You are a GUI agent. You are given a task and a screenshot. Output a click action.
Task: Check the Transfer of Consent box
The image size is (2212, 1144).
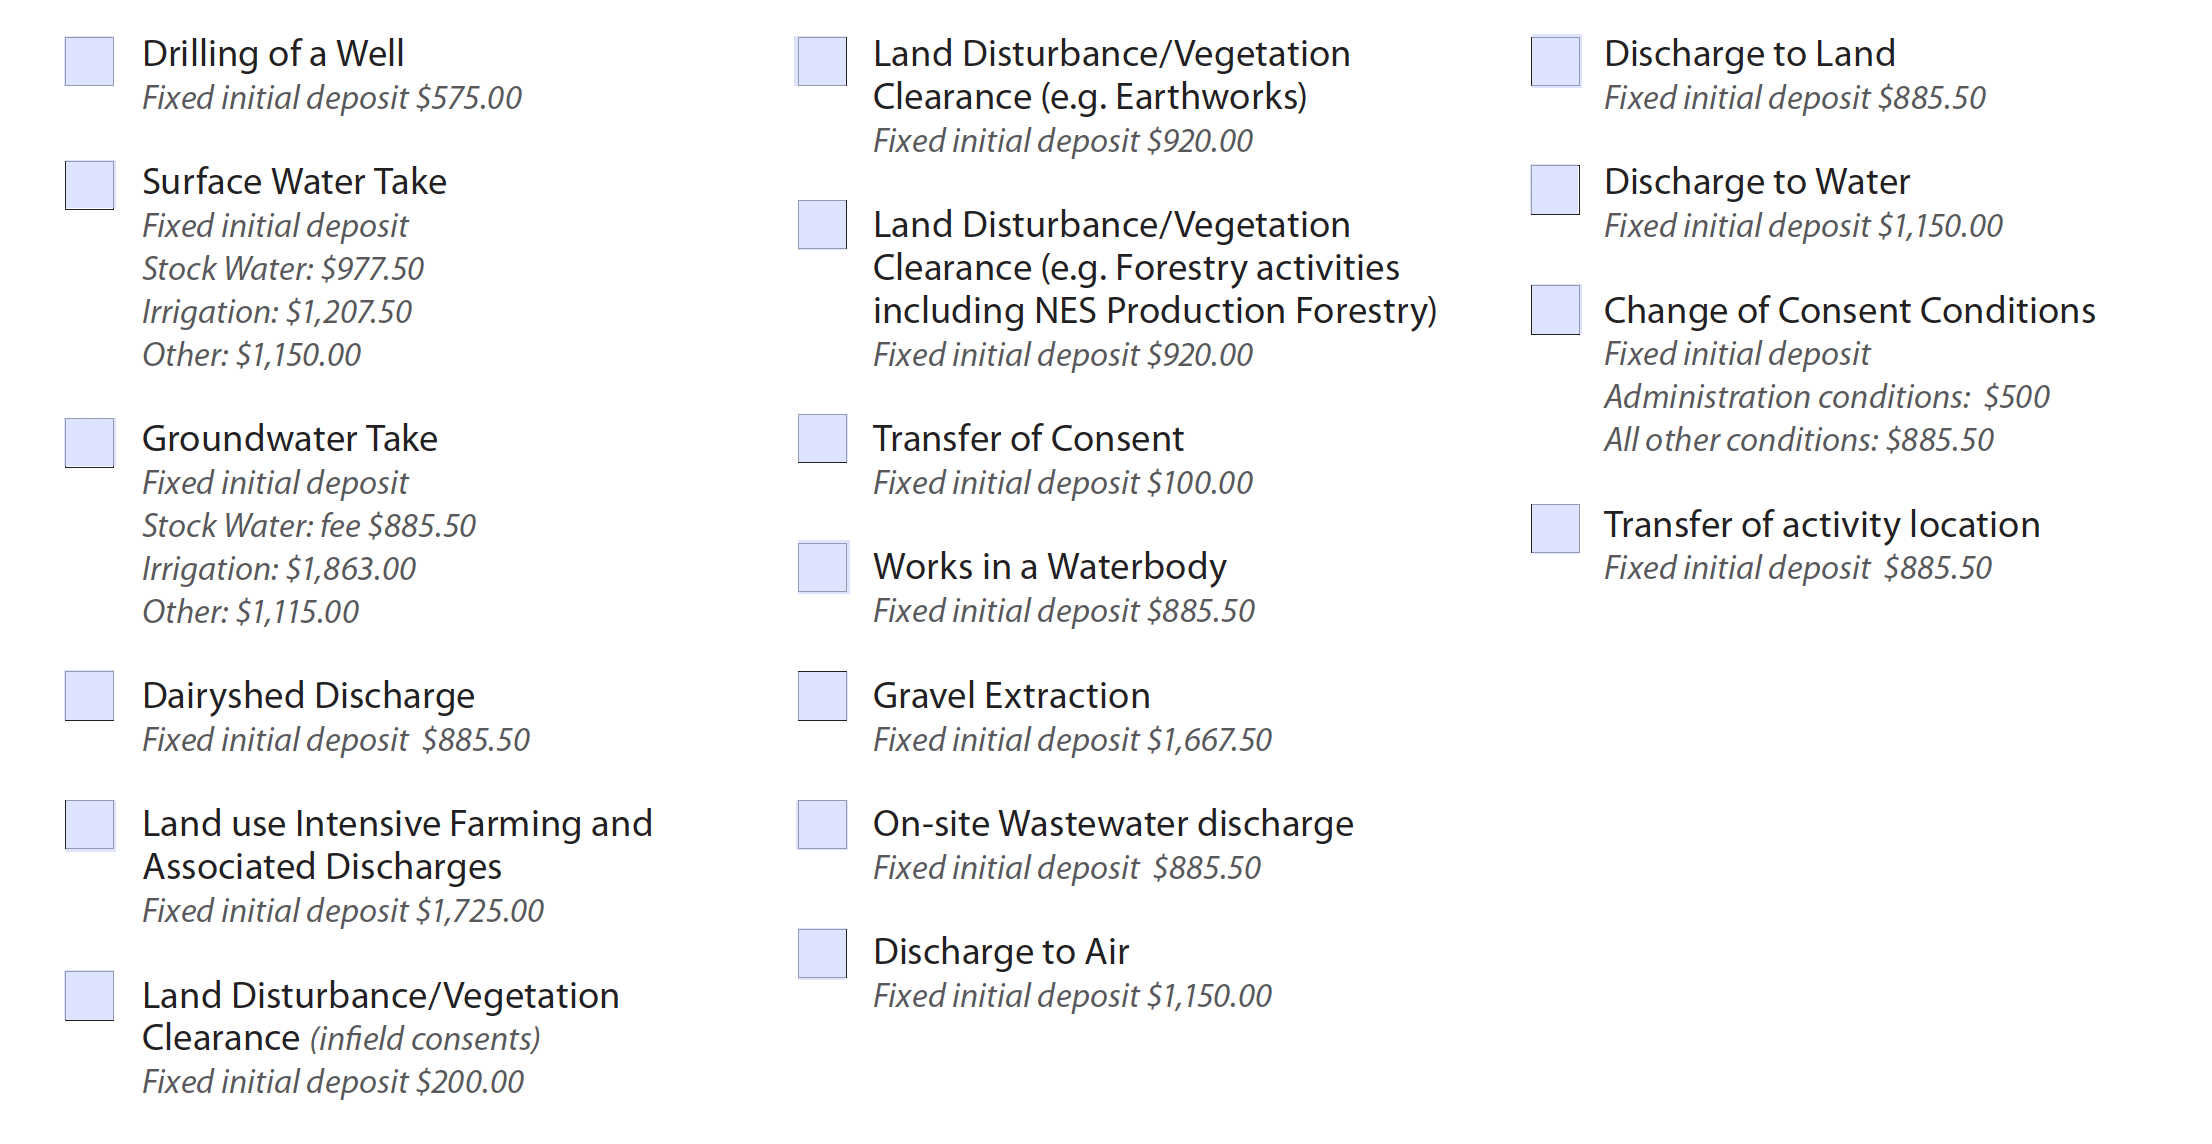pyautogui.click(x=822, y=439)
